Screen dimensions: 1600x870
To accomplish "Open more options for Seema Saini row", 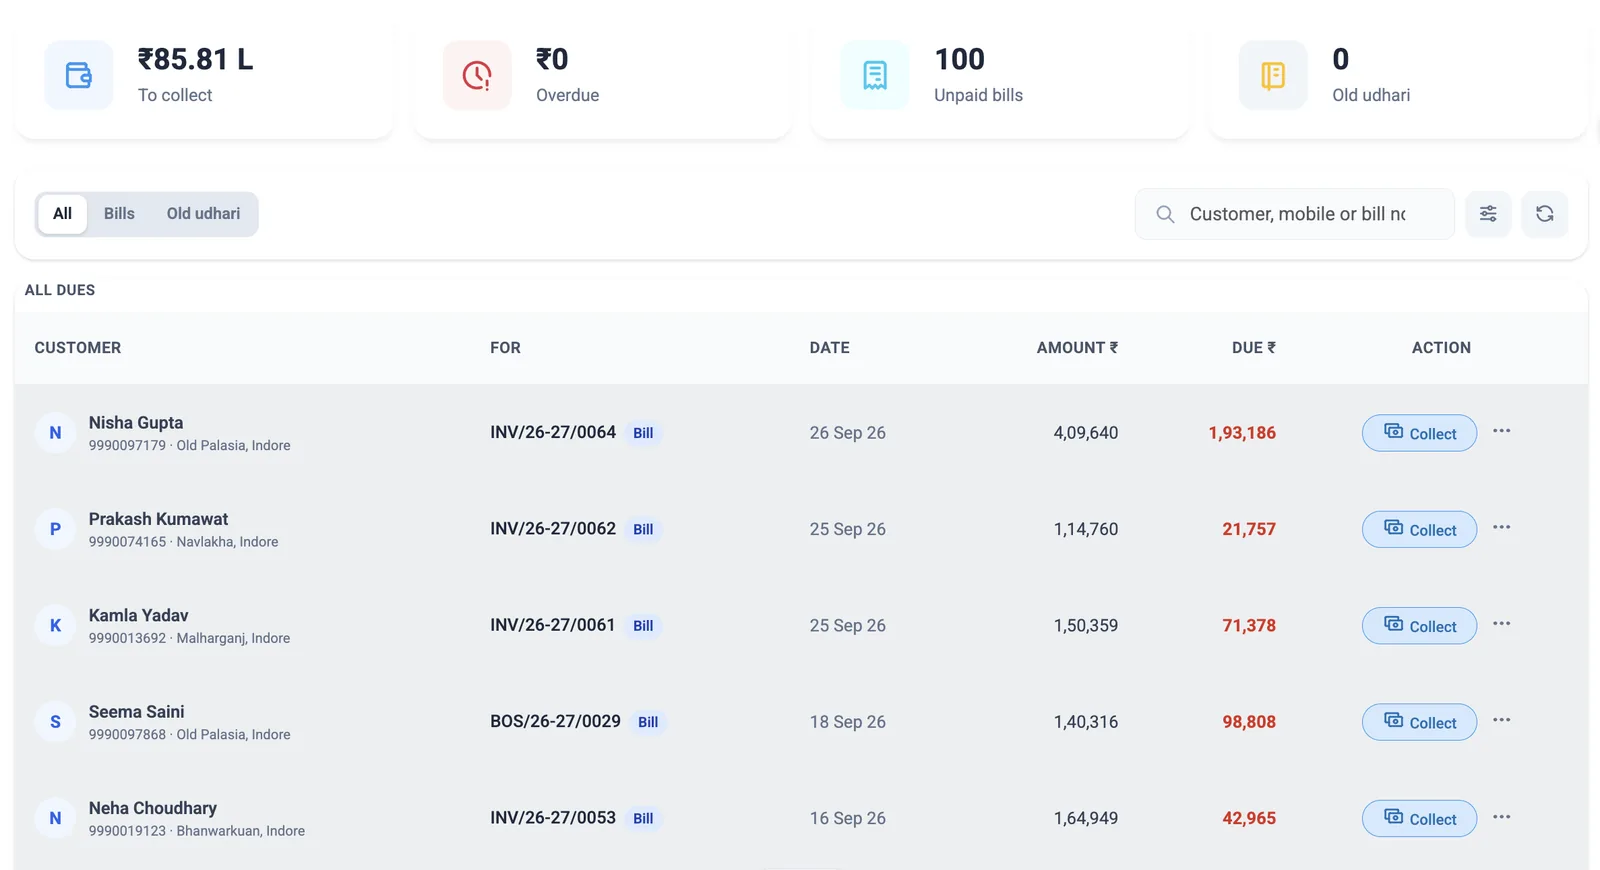I will coord(1502,720).
